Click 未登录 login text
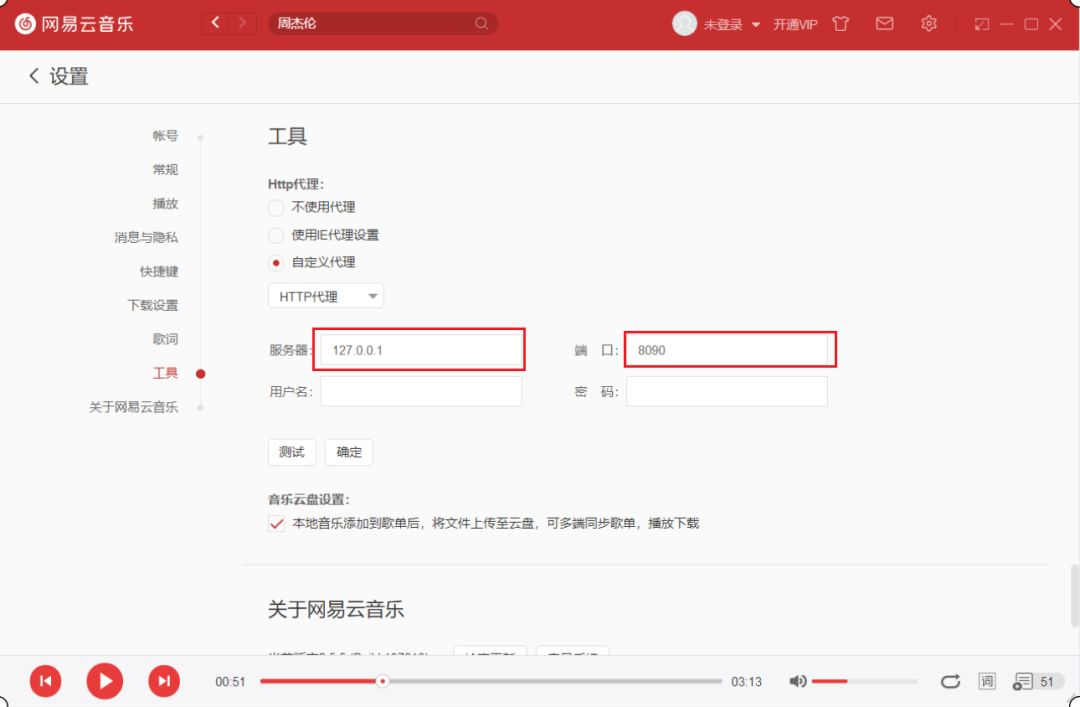Screen dimensions: 1080x707 pos(723,25)
